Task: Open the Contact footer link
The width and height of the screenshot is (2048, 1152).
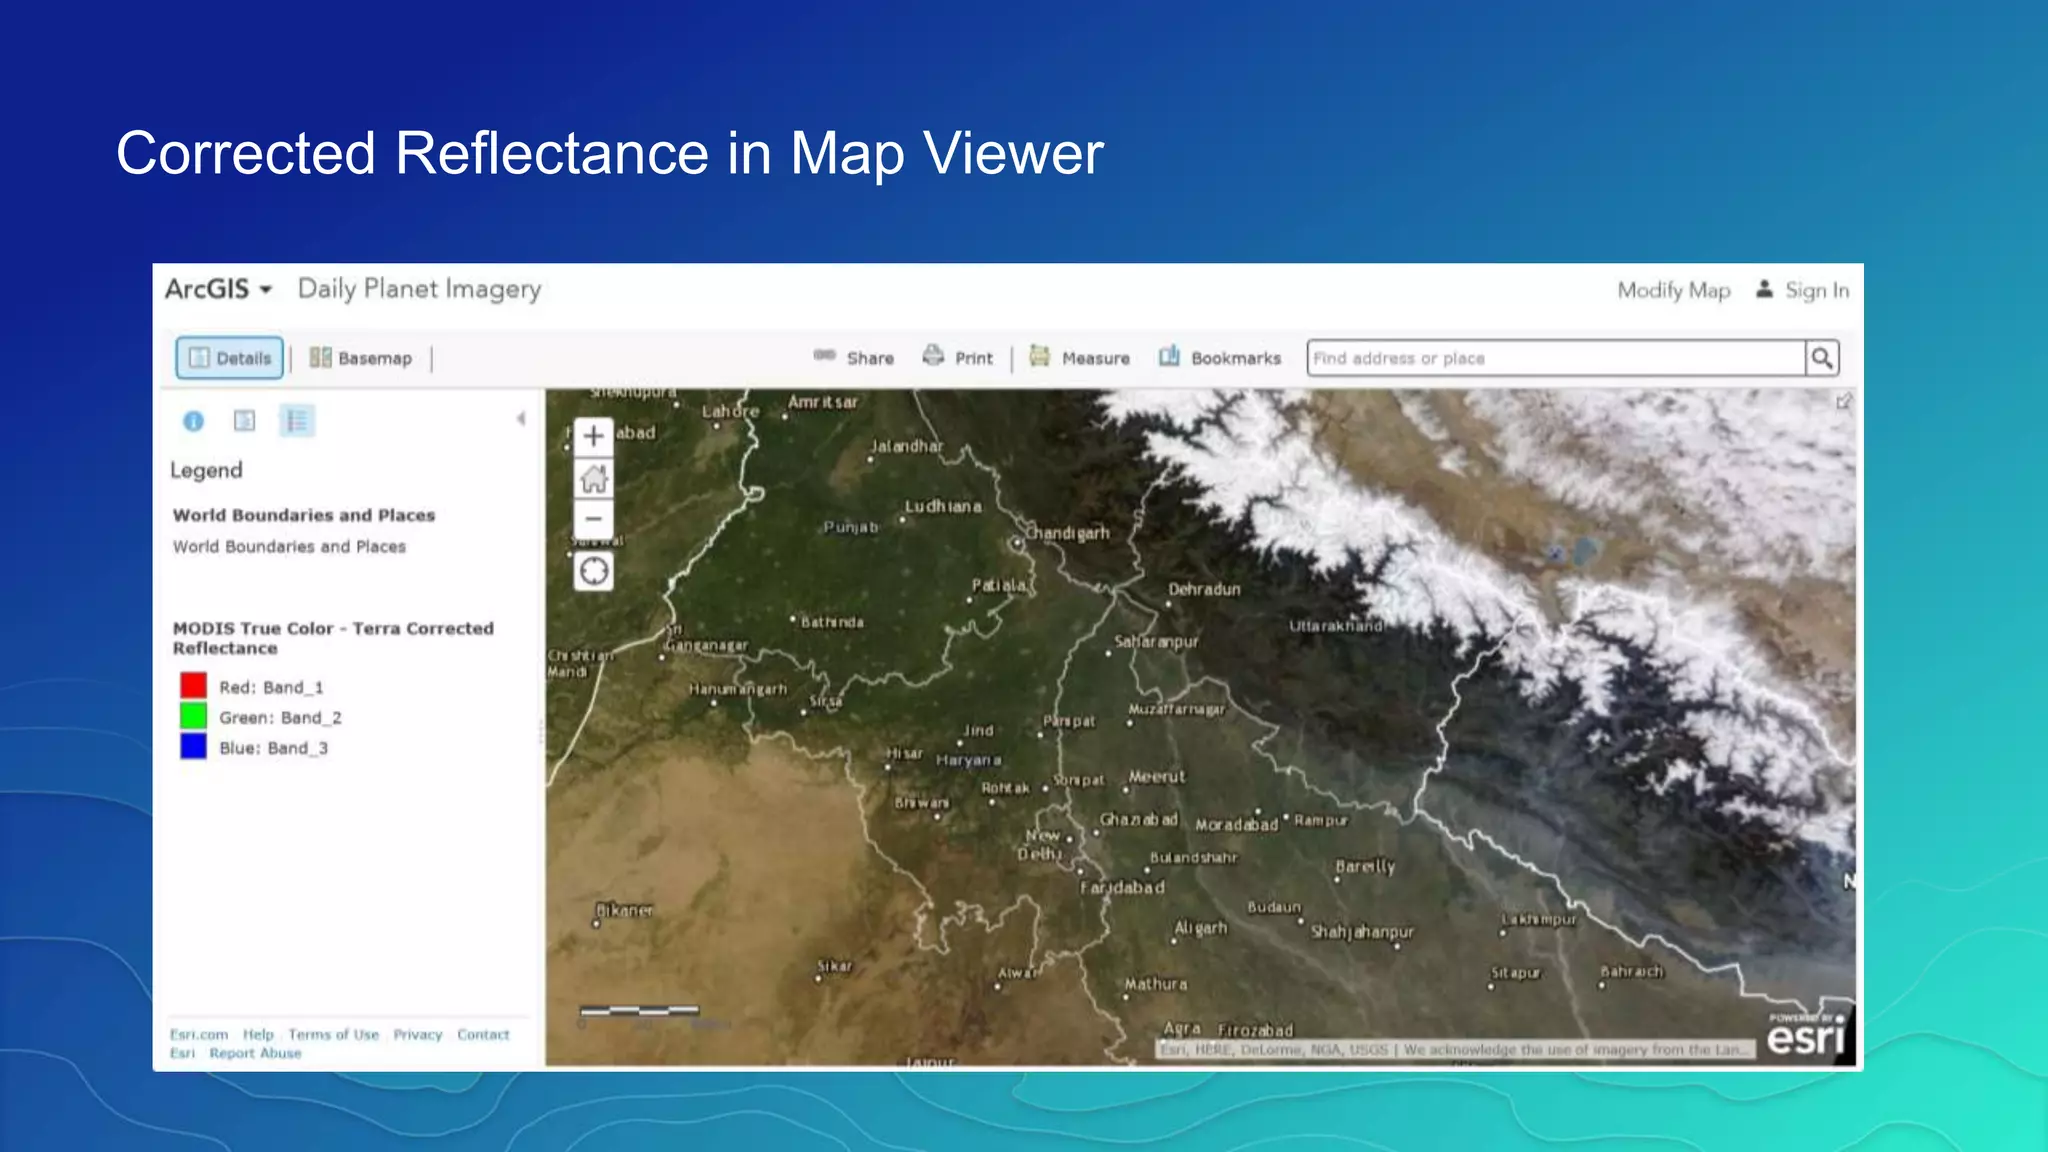Action: (483, 1034)
